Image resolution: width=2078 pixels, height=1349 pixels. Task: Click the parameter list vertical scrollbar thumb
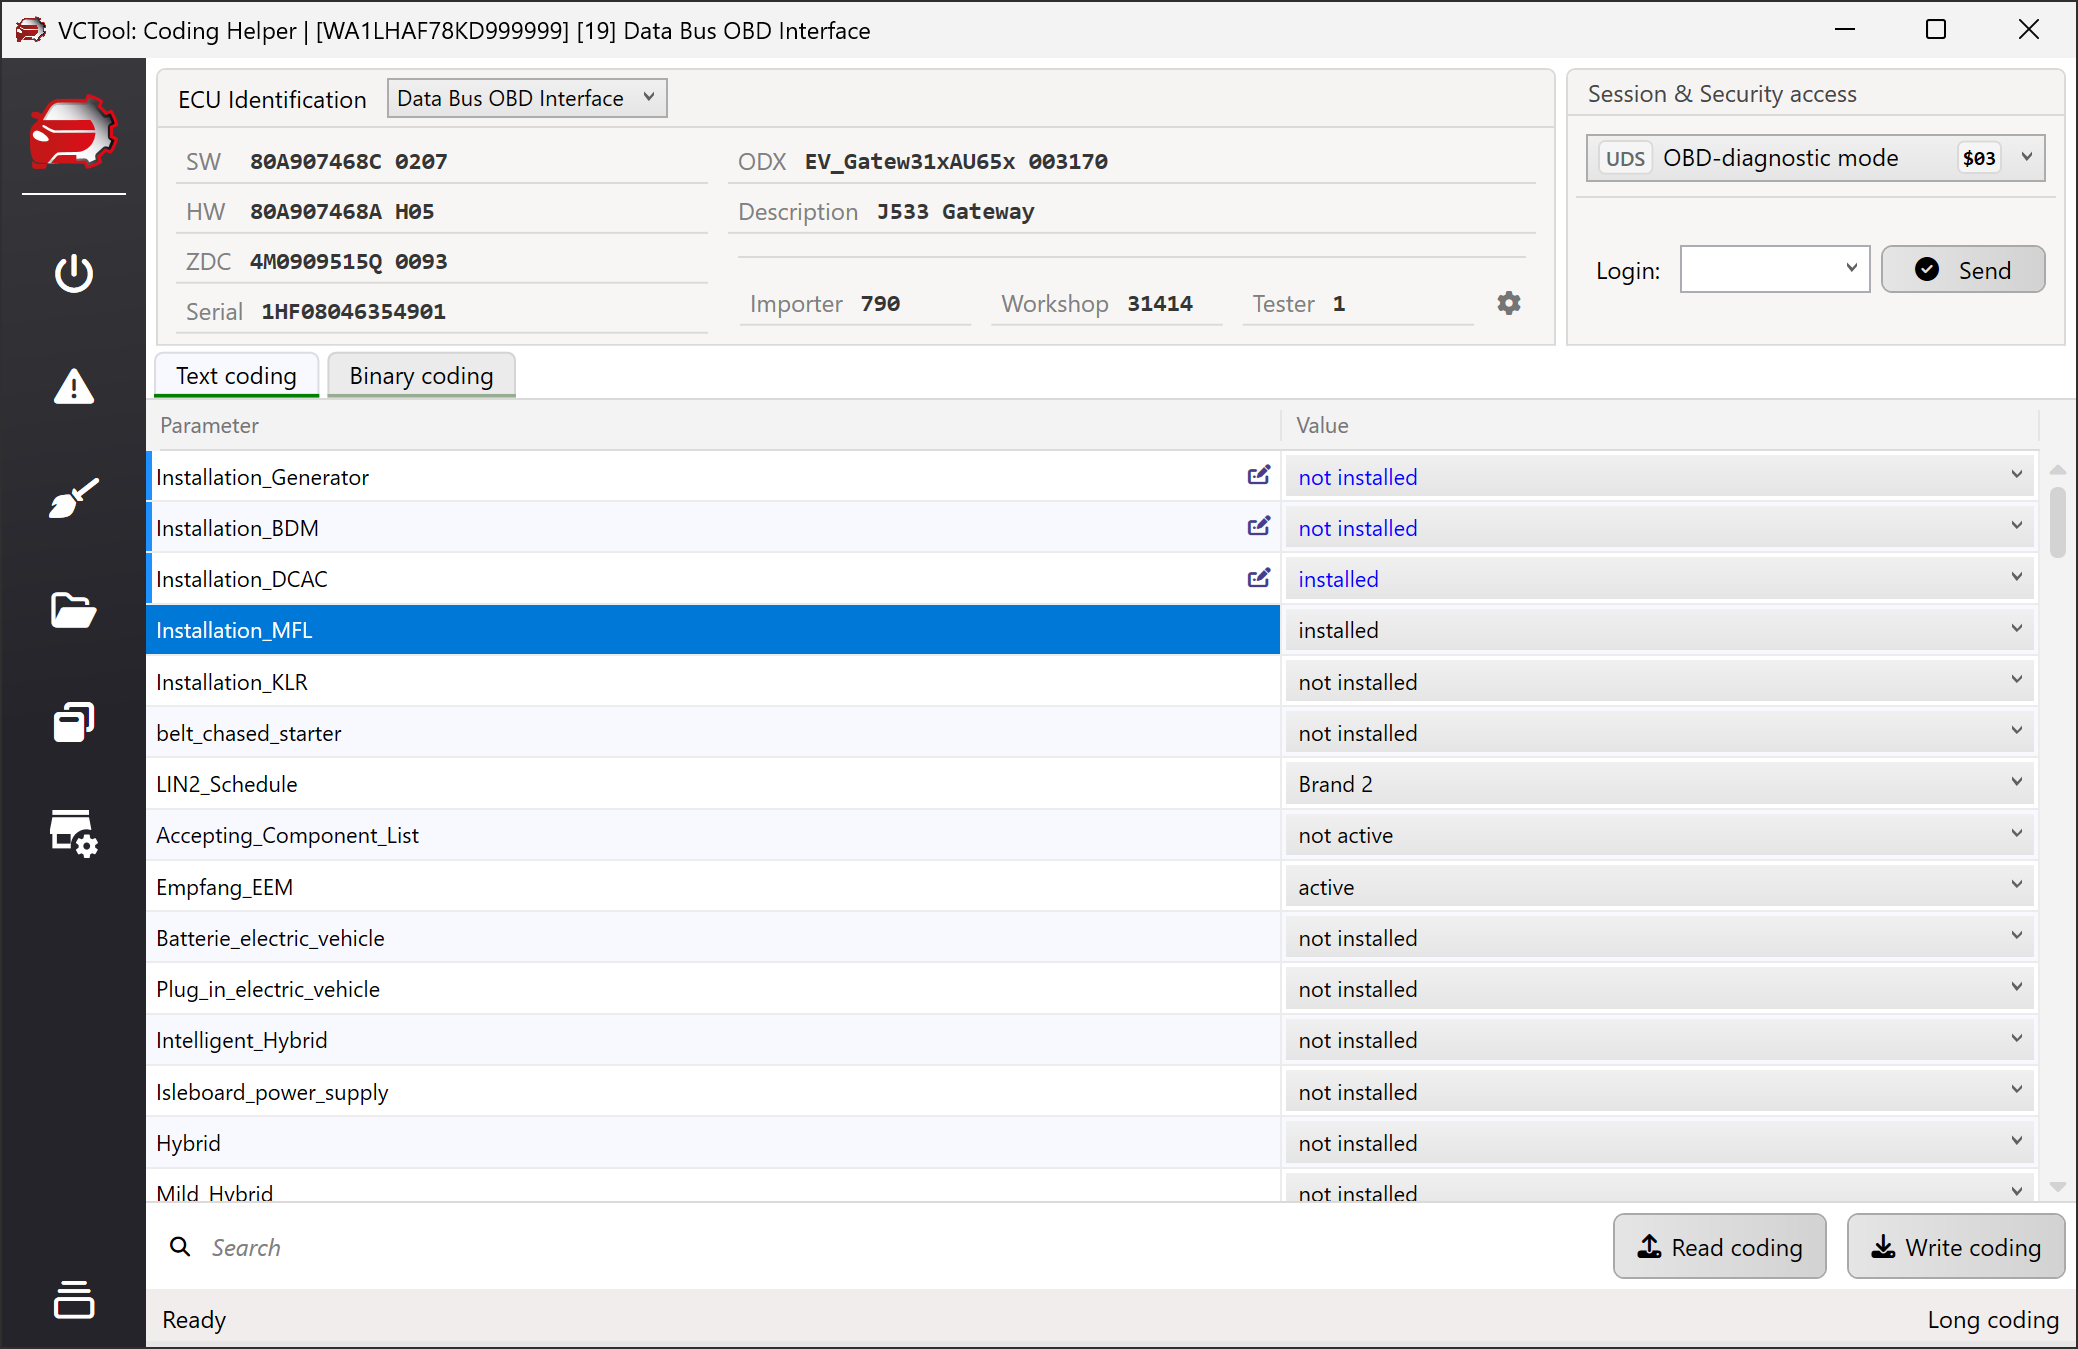[x=2056, y=521]
